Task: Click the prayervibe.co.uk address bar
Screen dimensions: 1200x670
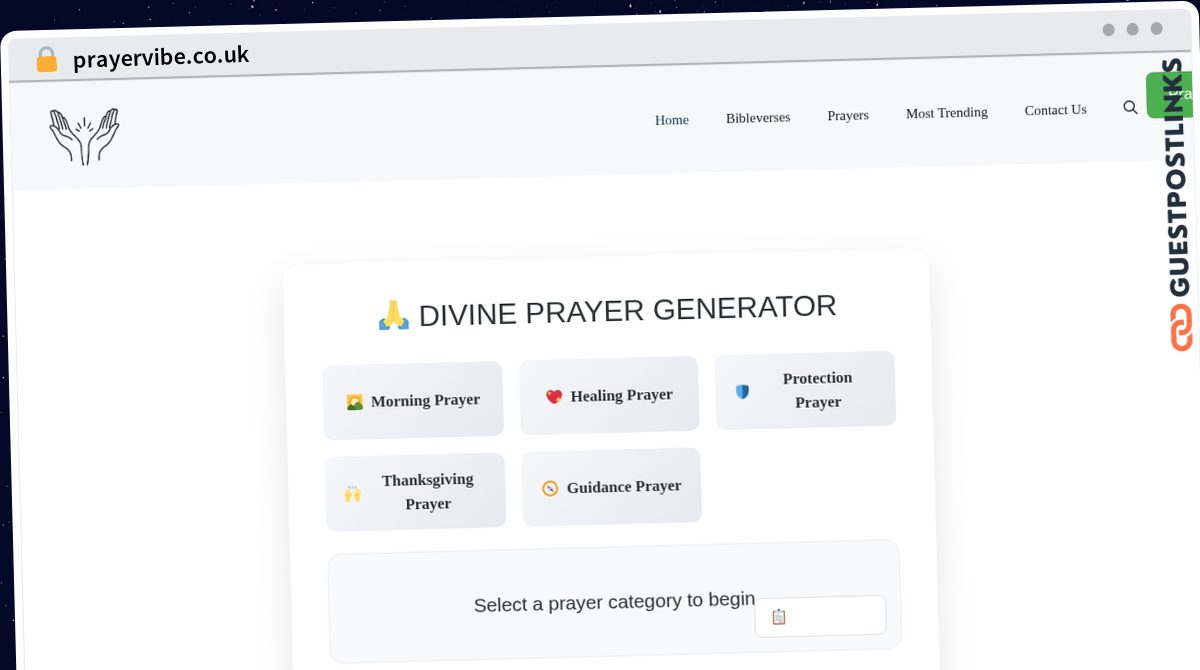Action: (161, 57)
